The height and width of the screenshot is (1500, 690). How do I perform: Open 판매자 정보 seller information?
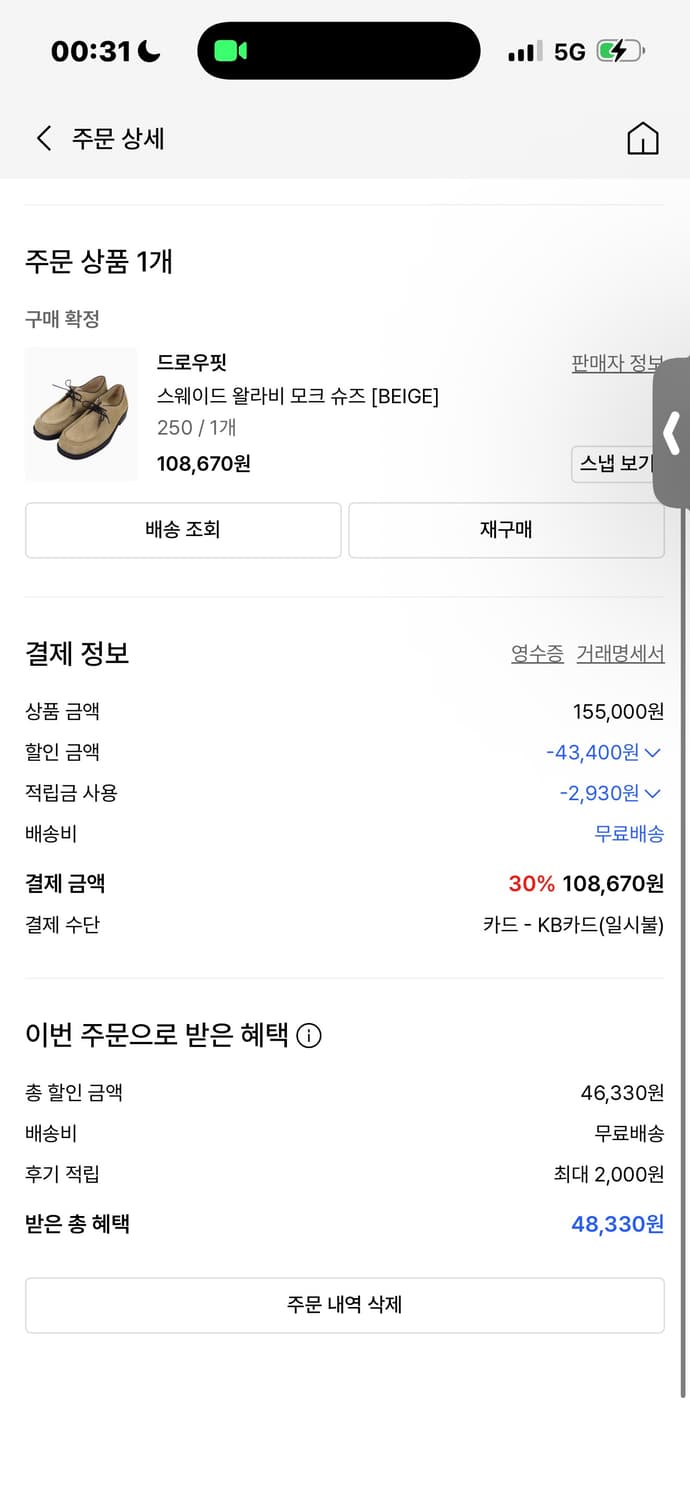click(617, 363)
